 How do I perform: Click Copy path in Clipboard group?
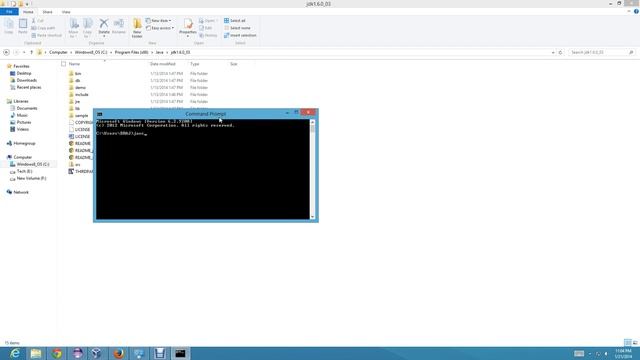pyautogui.click(x=43, y=28)
